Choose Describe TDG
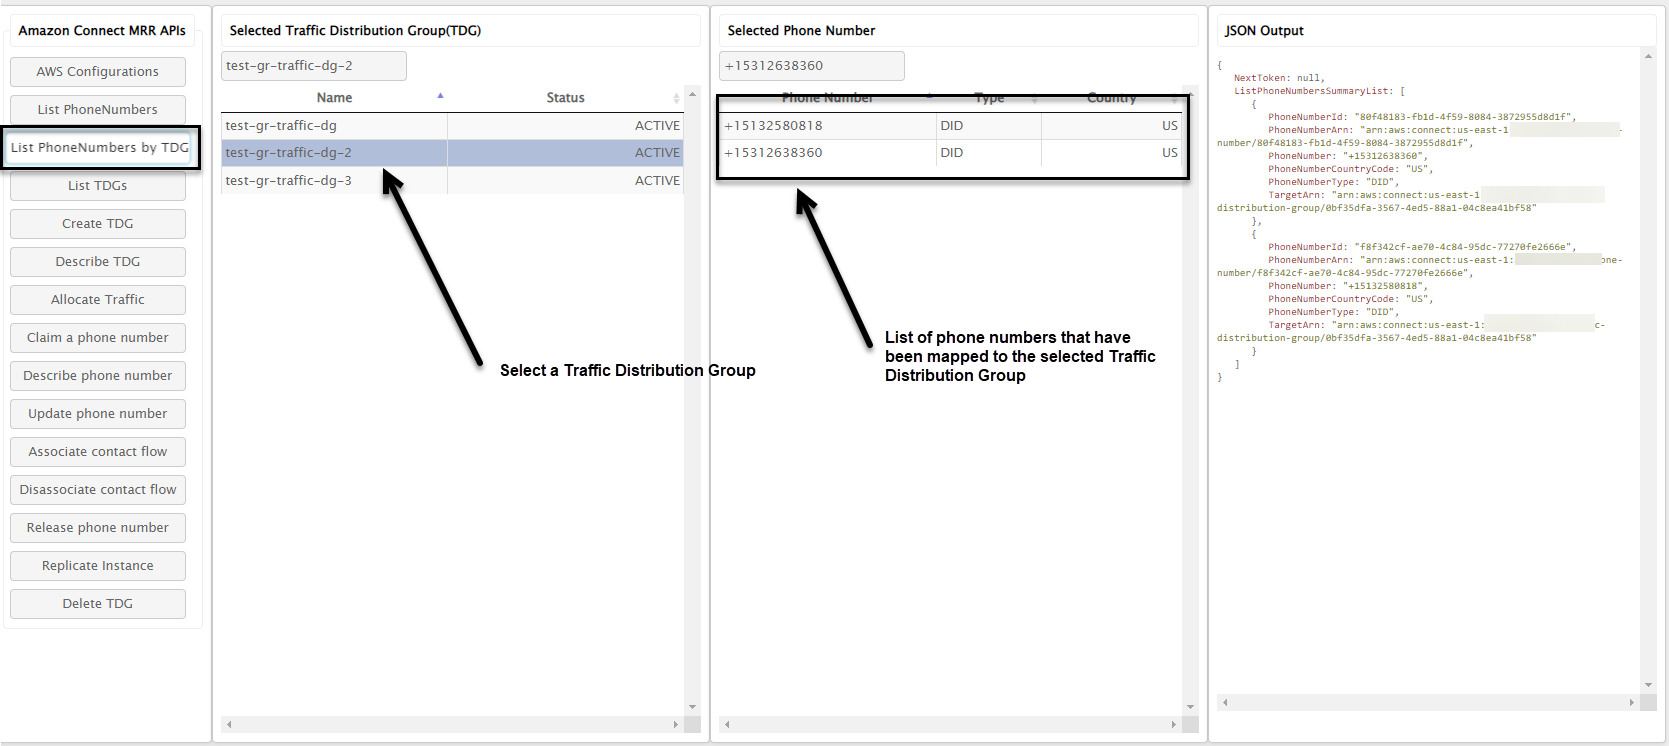Image resolution: width=1669 pixels, height=746 pixels. (x=98, y=262)
